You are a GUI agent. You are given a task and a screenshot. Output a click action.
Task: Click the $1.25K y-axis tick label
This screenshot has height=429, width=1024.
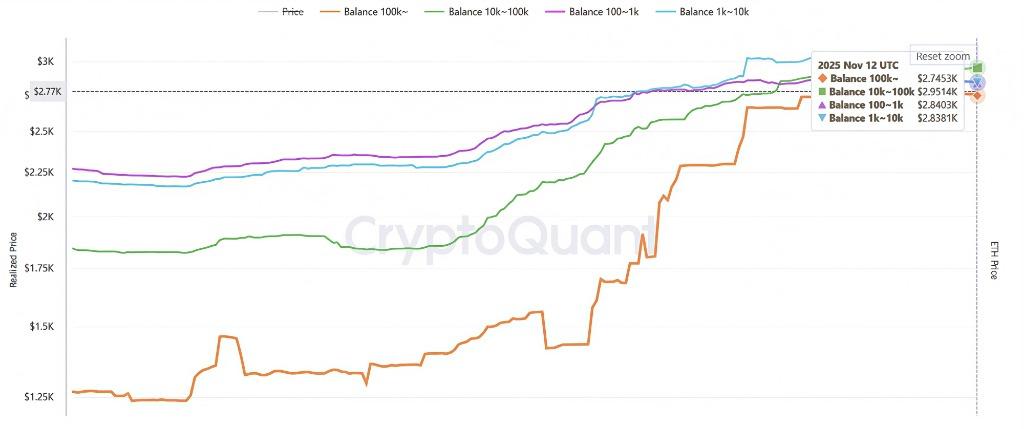click(x=40, y=397)
